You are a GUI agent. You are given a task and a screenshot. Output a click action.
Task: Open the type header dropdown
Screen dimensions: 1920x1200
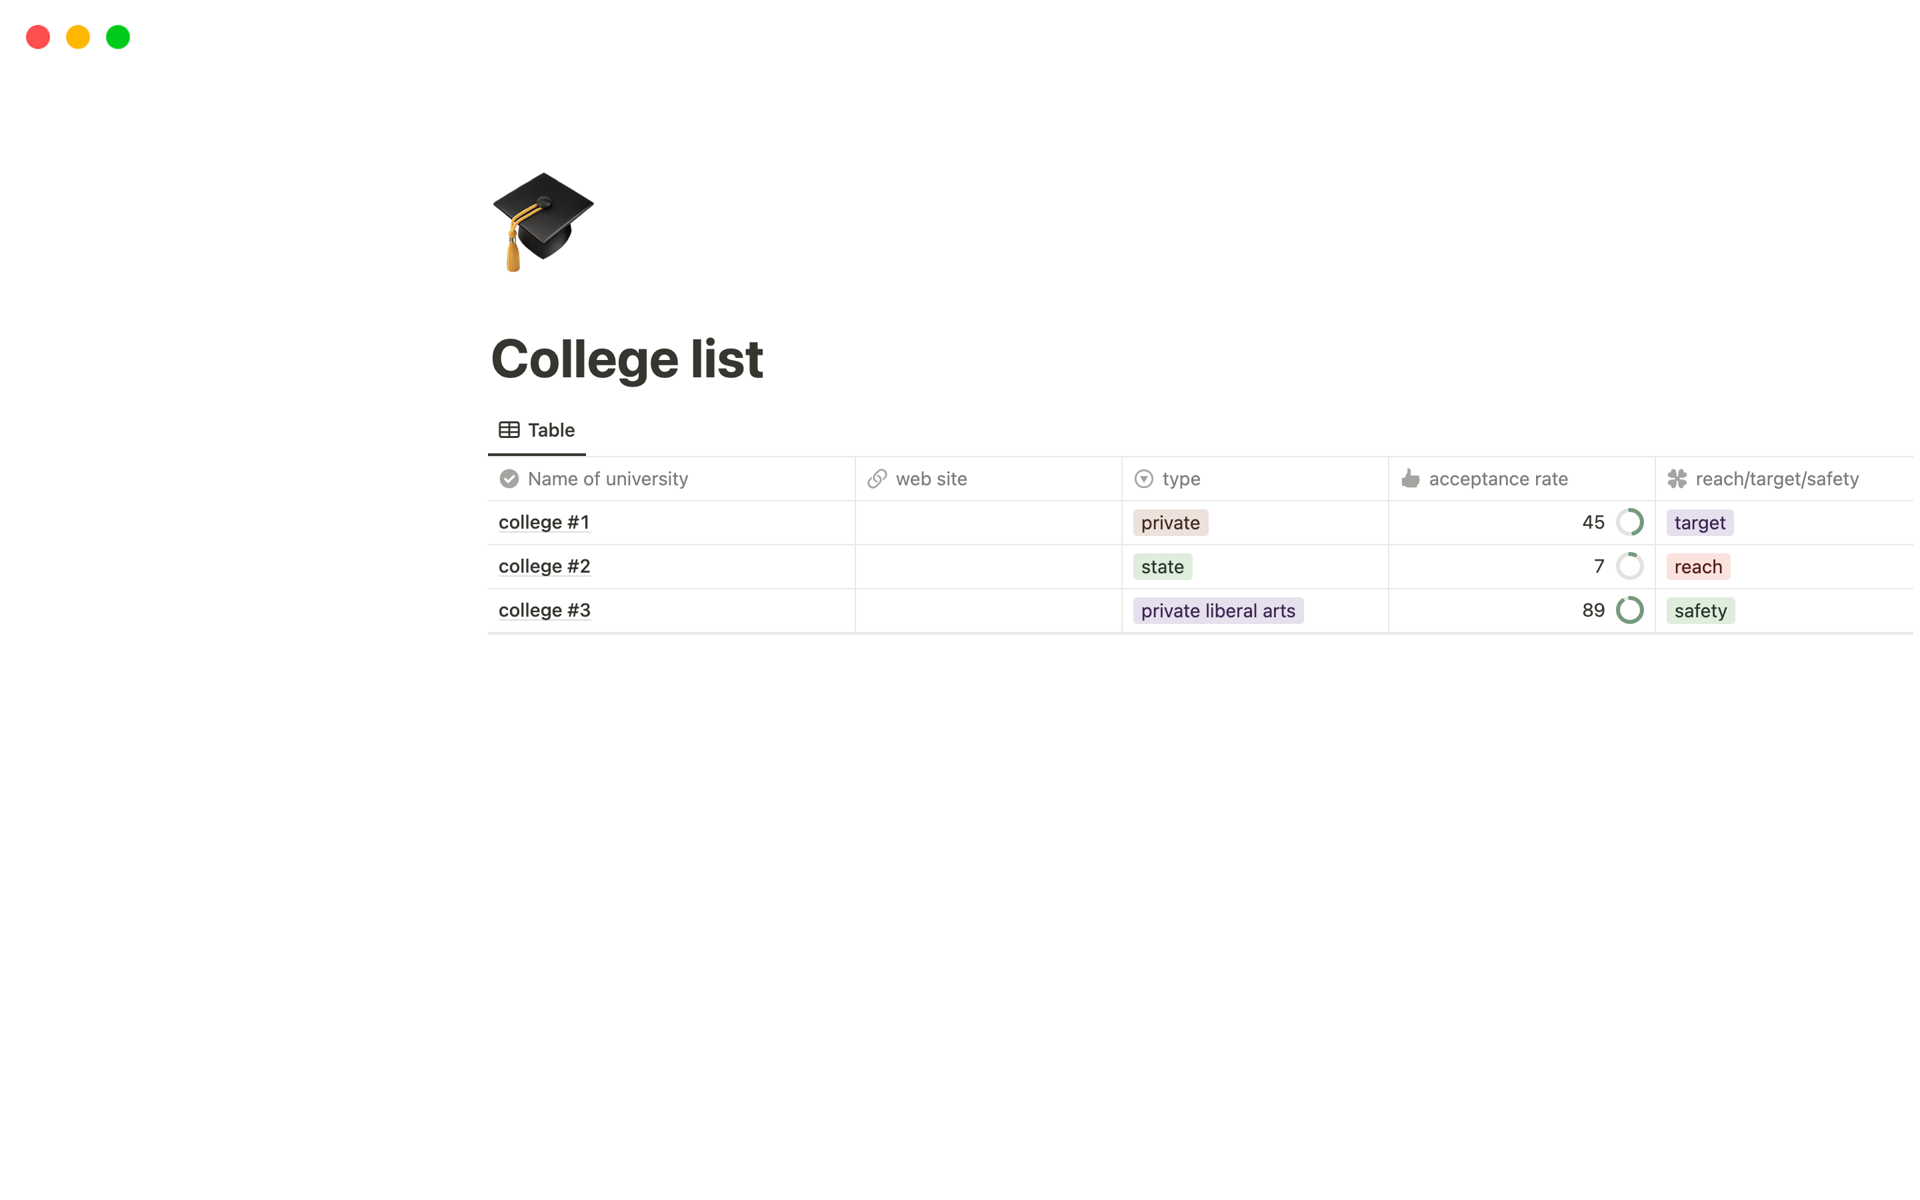coord(1180,478)
